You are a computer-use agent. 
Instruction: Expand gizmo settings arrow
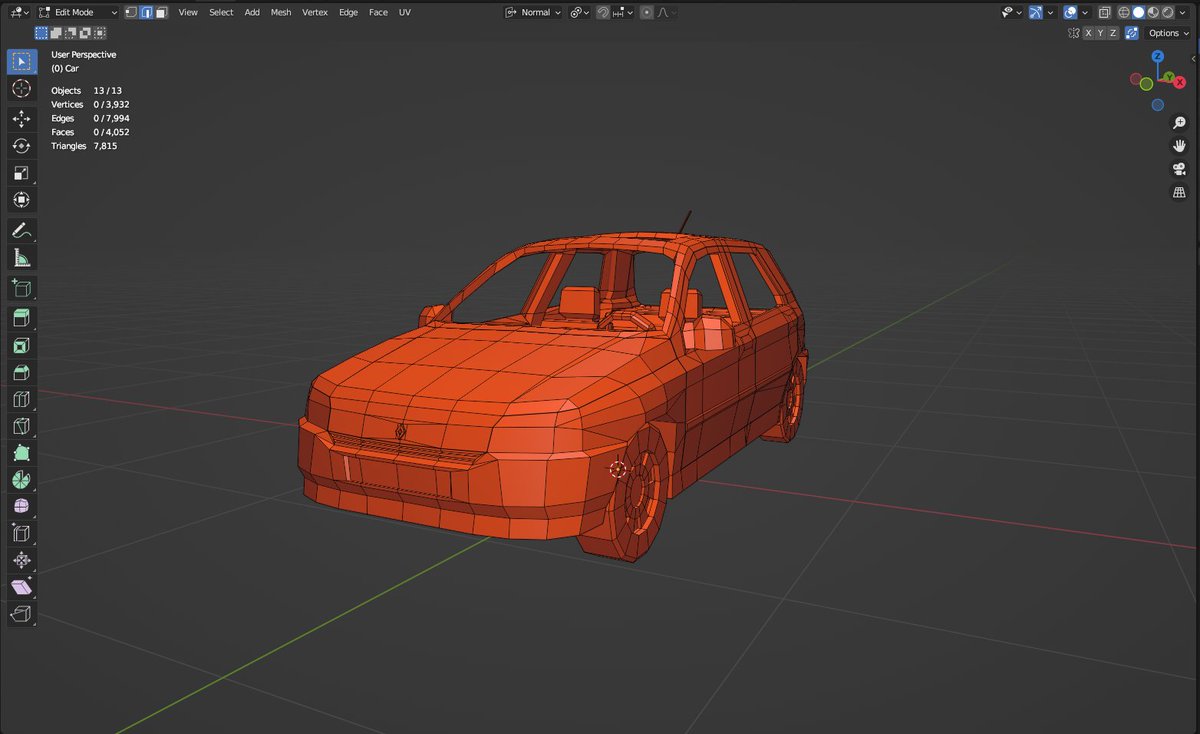click(1050, 12)
